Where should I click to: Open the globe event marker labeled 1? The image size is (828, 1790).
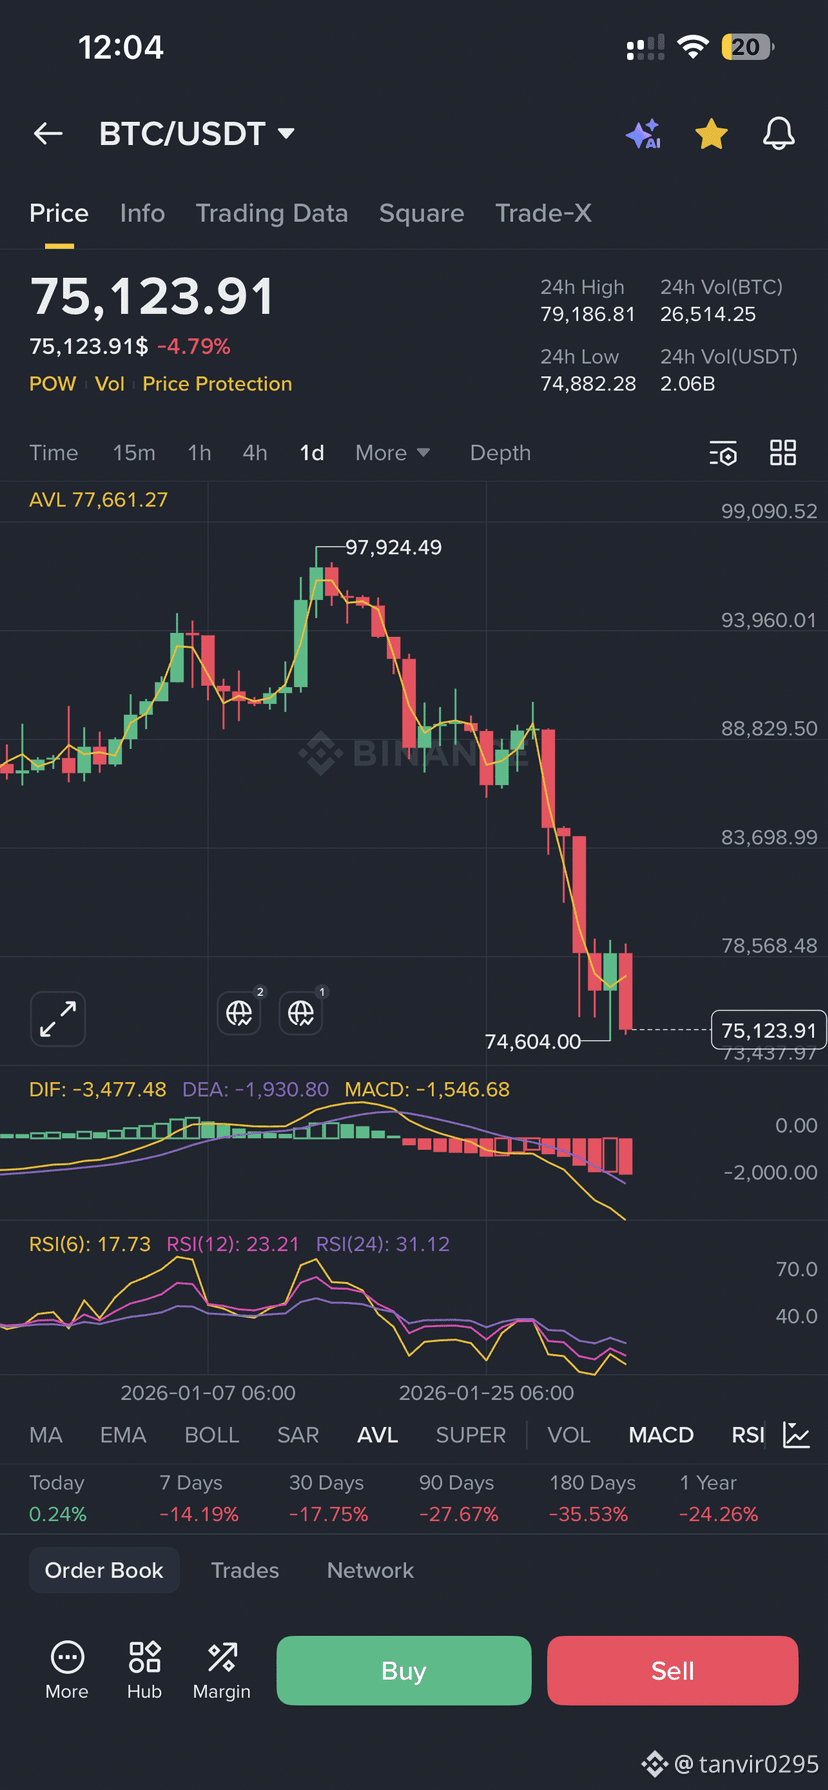point(301,1013)
